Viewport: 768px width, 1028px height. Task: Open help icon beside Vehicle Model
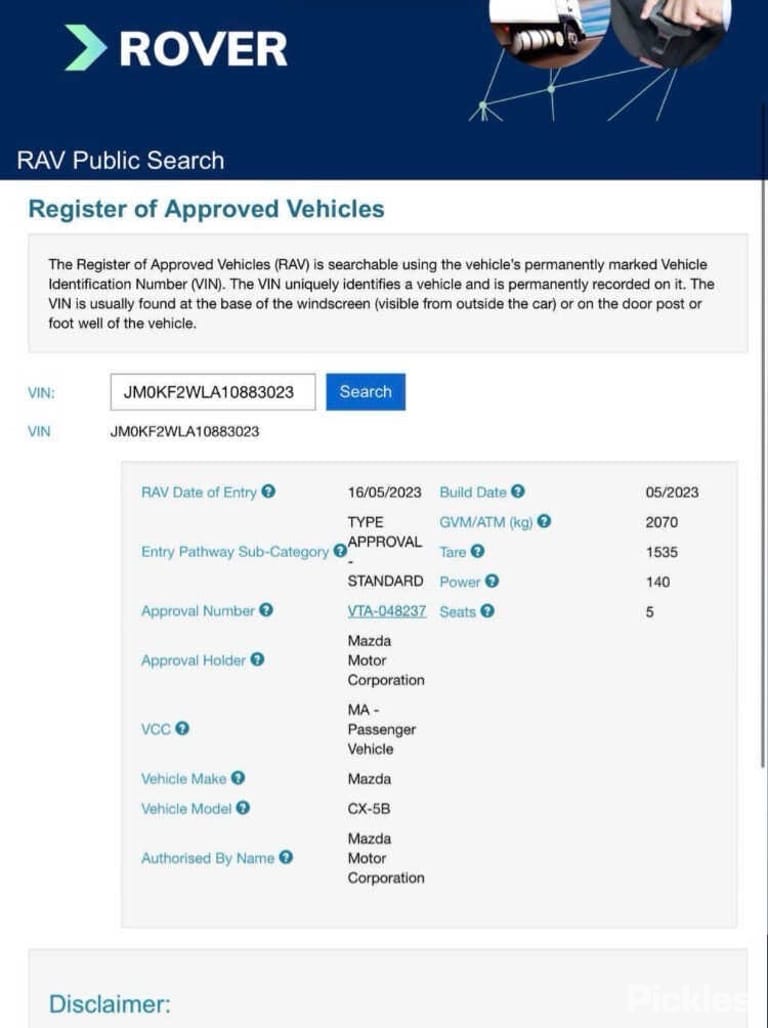[x=243, y=808]
